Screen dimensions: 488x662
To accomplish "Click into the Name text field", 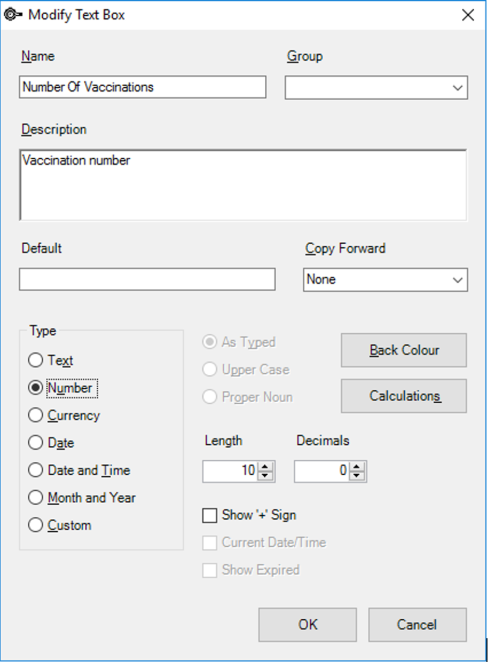I will tap(143, 87).
